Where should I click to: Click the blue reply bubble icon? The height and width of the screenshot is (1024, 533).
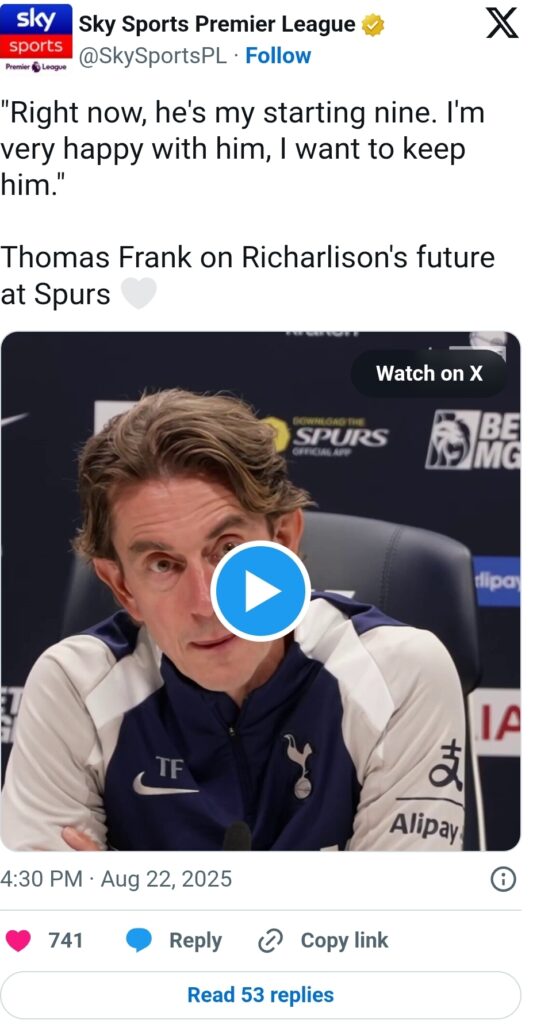click(x=138, y=940)
